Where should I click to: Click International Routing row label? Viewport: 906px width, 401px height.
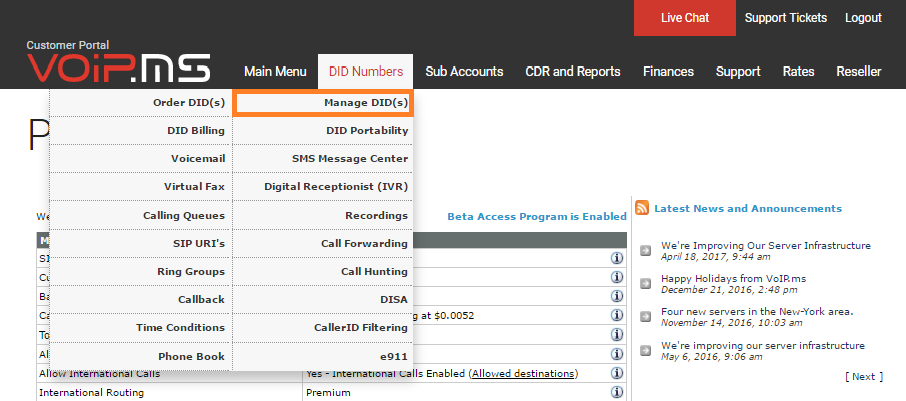(91, 392)
